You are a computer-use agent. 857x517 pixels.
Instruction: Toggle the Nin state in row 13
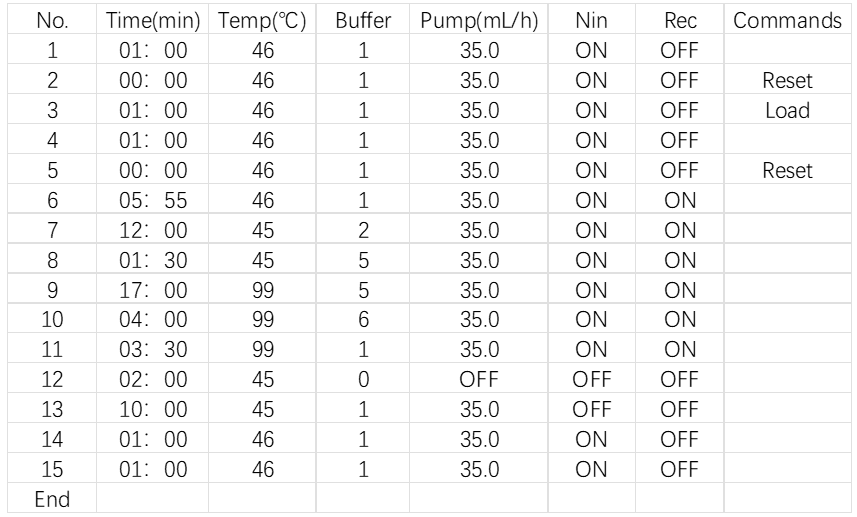pyautogui.click(x=591, y=411)
